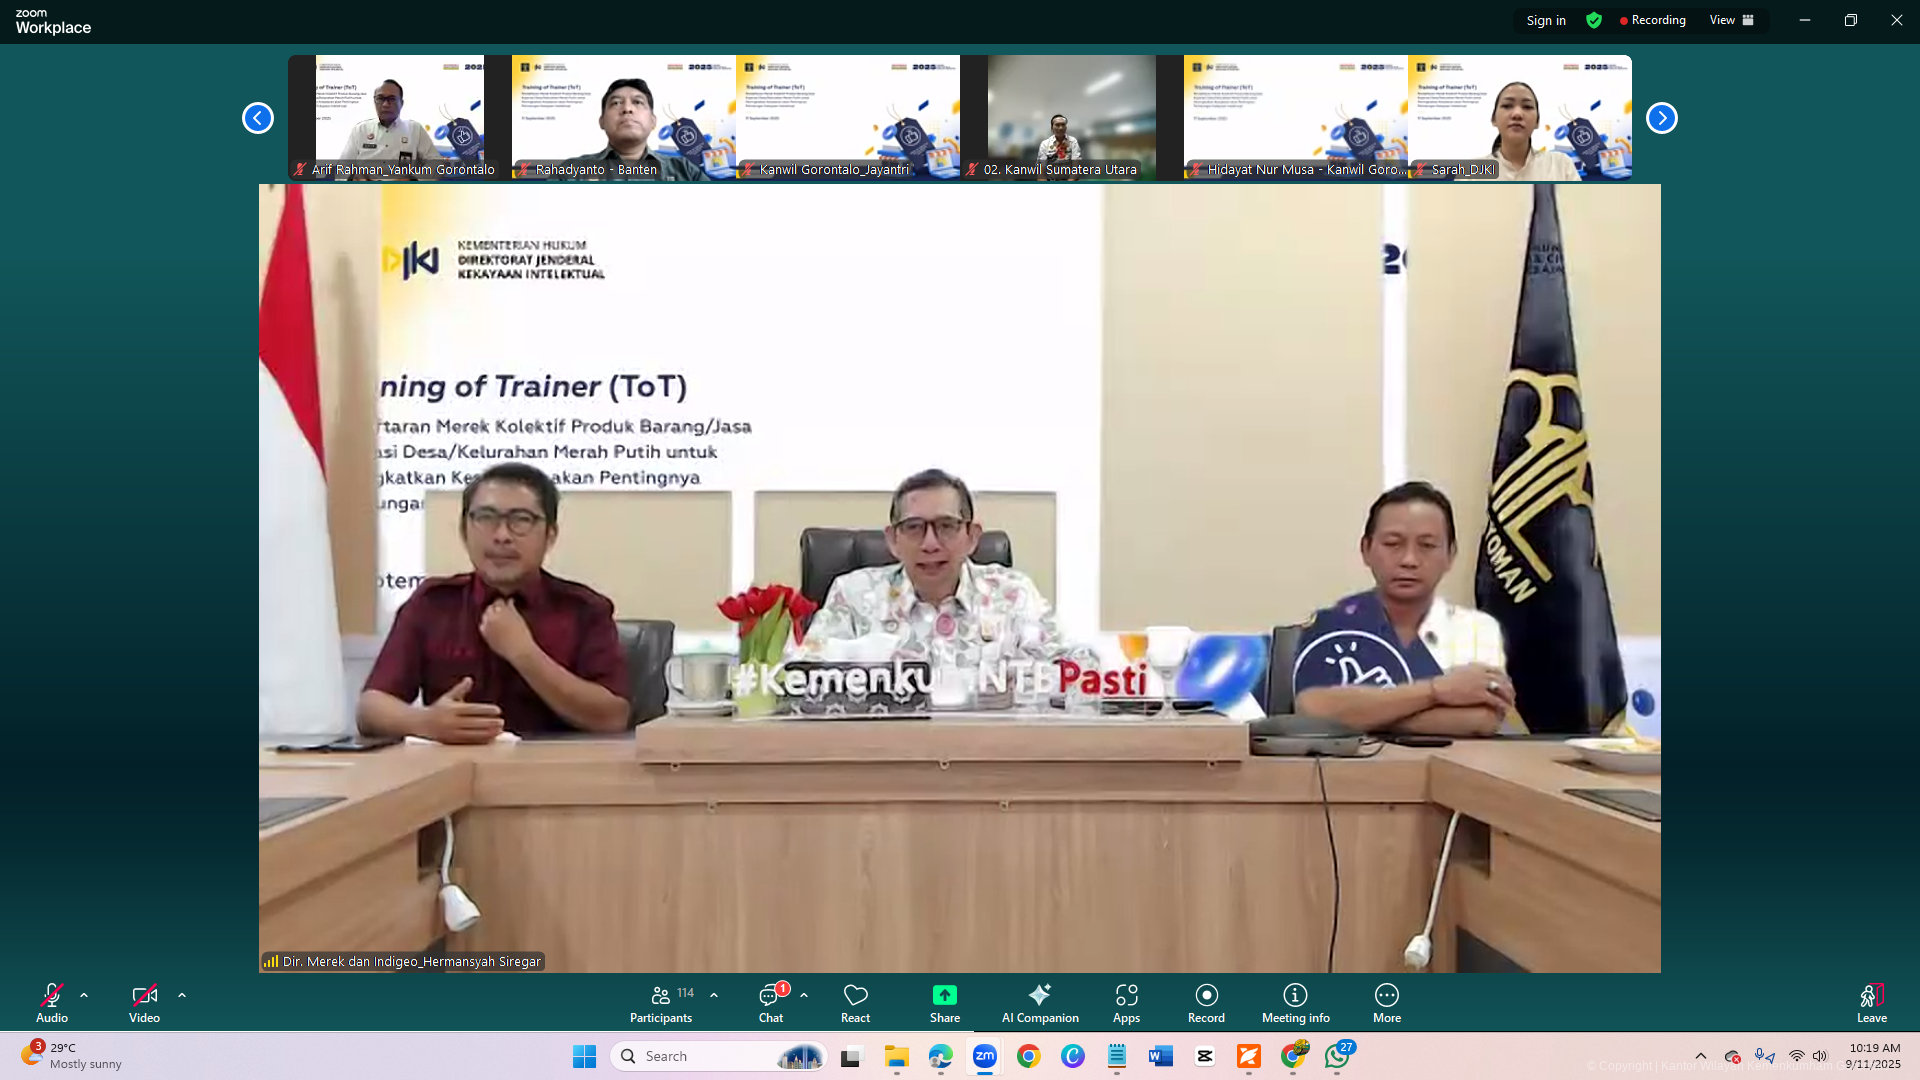Screen dimensions: 1920x1080
Task: Open the More options menu
Action: [1386, 1003]
